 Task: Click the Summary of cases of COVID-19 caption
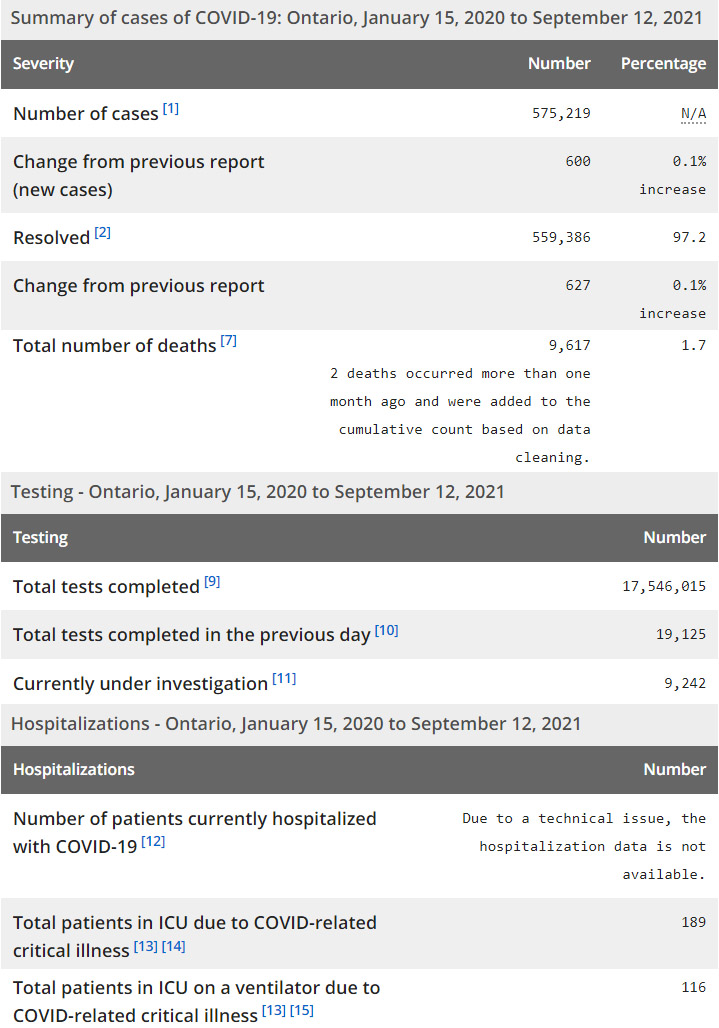click(x=354, y=19)
